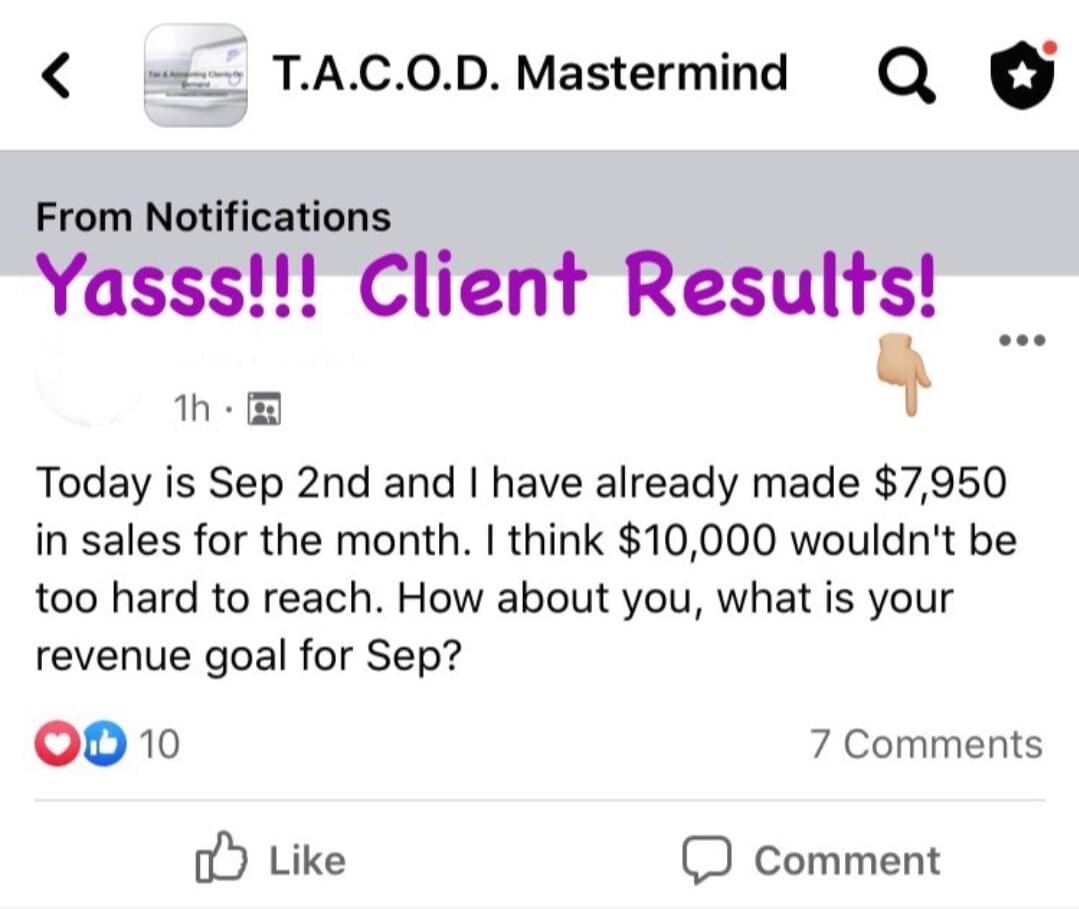Open the admin shield star badge
The height and width of the screenshot is (909, 1079).
(1022, 74)
